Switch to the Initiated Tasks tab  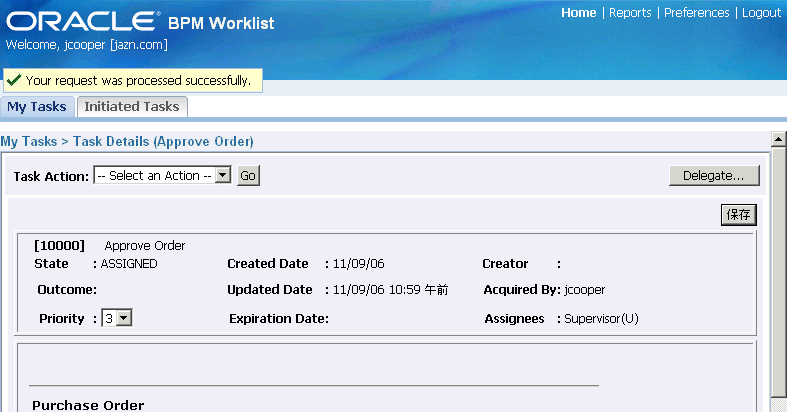pyautogui.click(x=132, y=107)
